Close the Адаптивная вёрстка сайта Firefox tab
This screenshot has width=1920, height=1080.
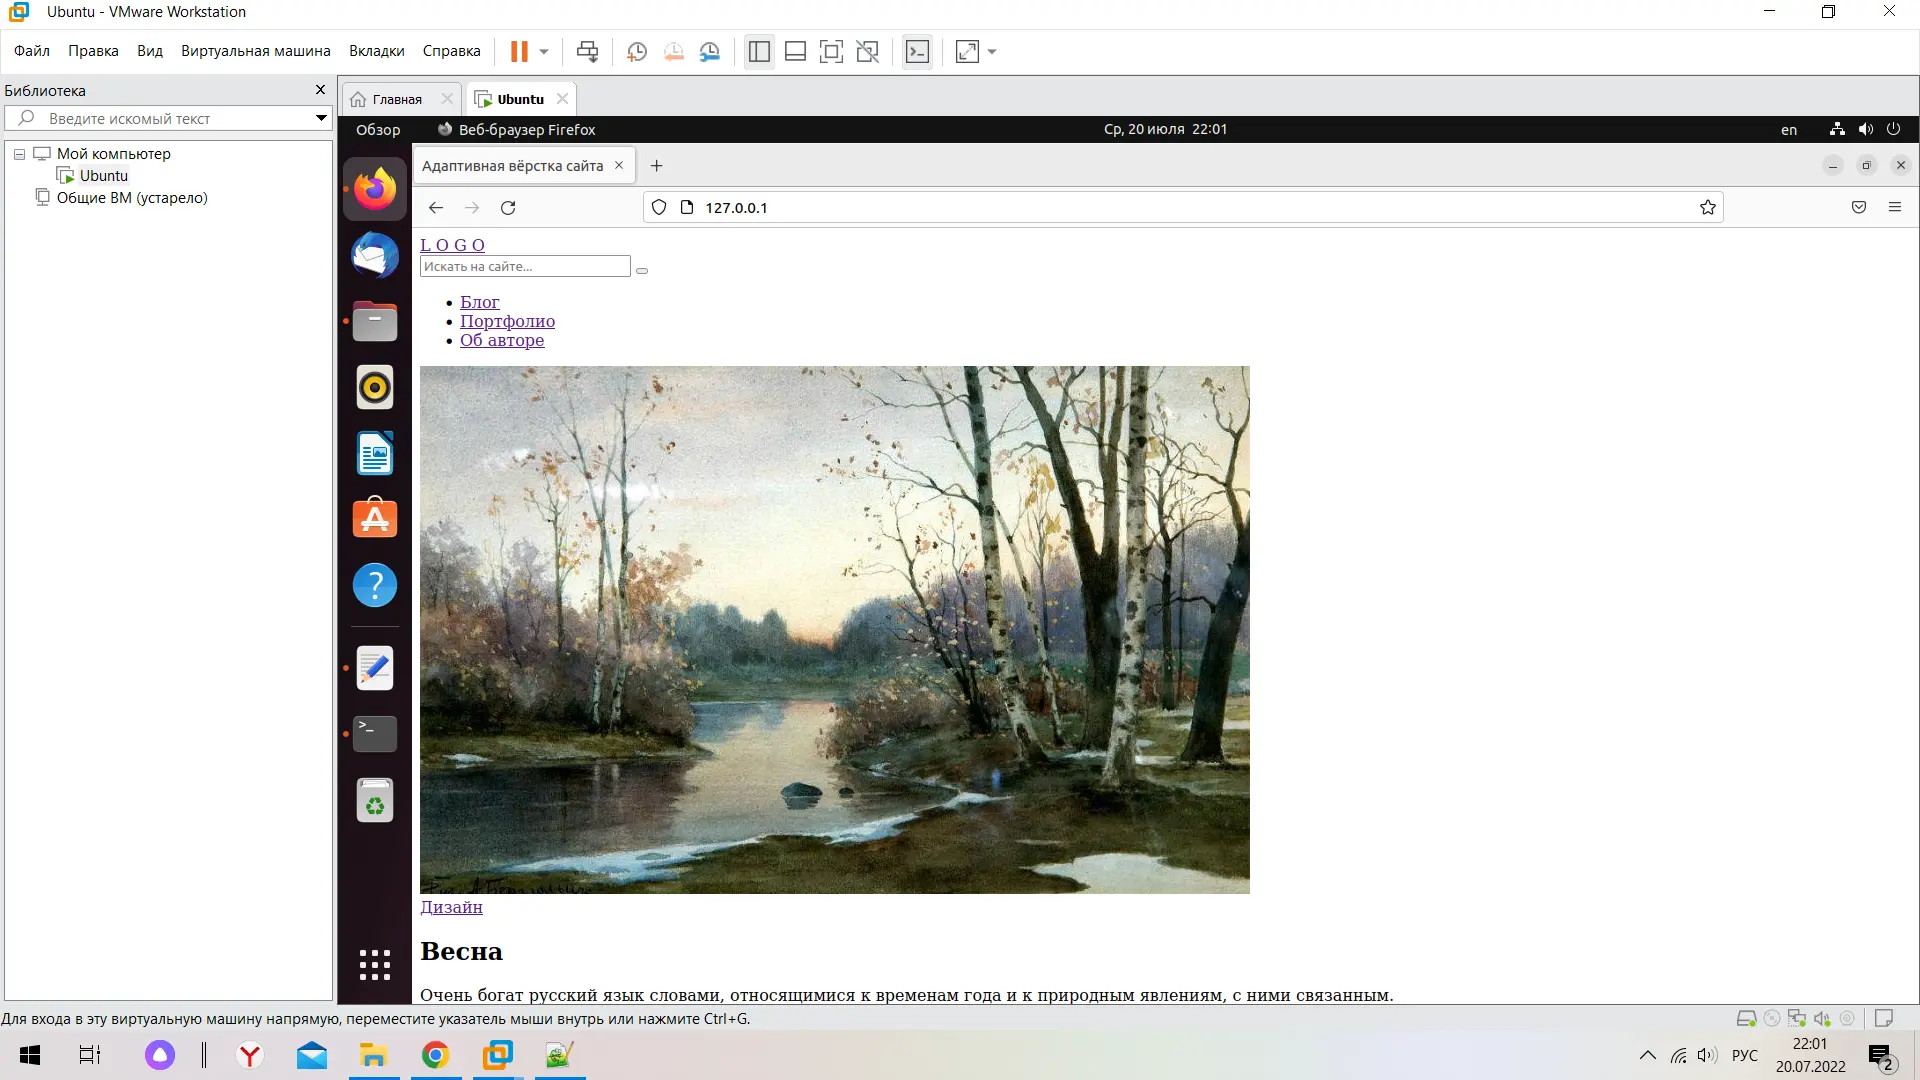coord(619,166)
